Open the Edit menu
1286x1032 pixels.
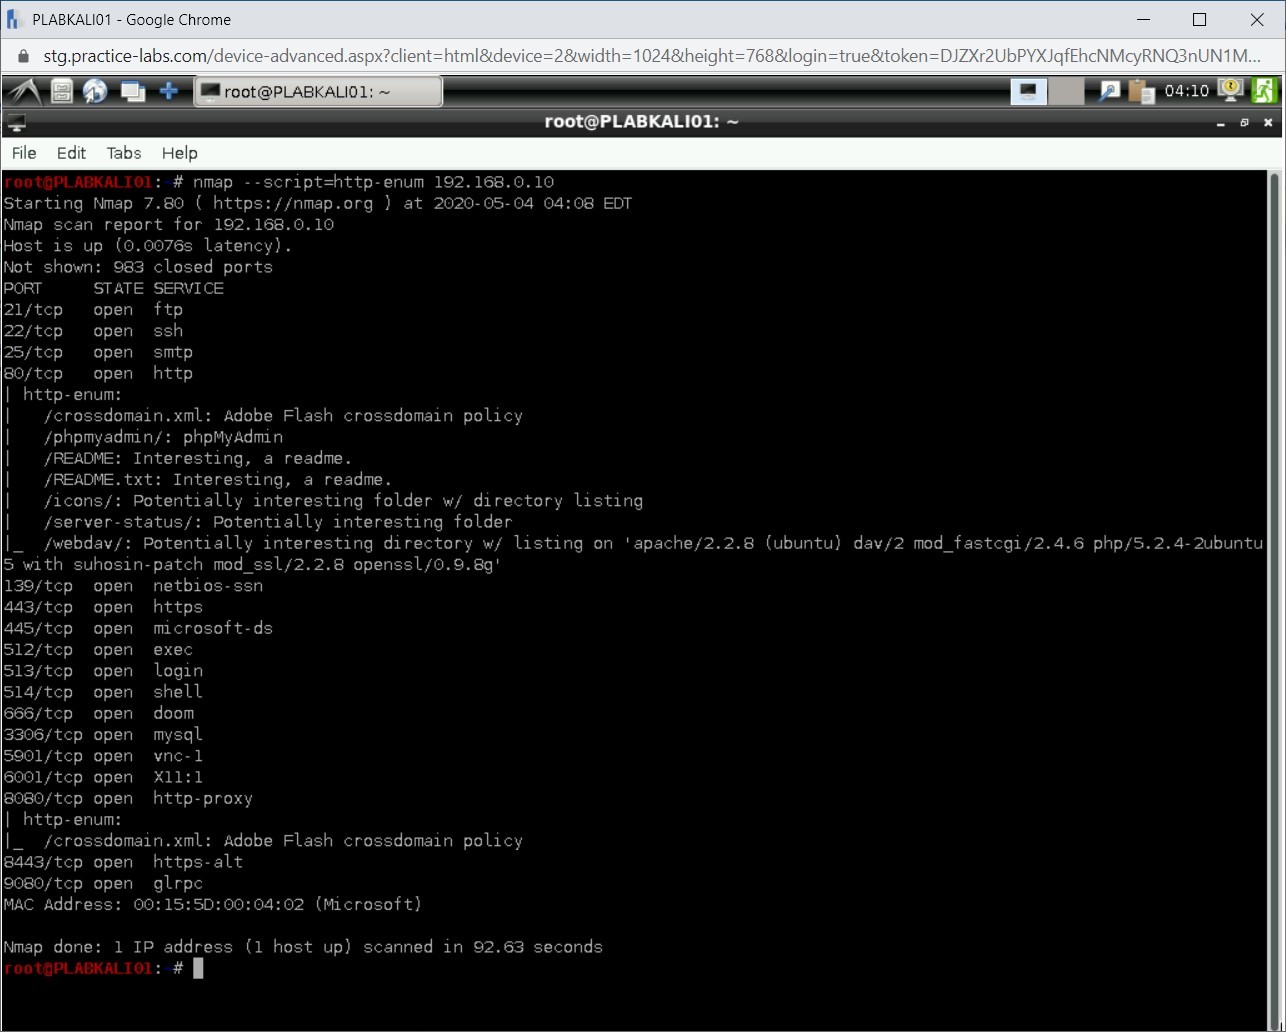[71, 153]
